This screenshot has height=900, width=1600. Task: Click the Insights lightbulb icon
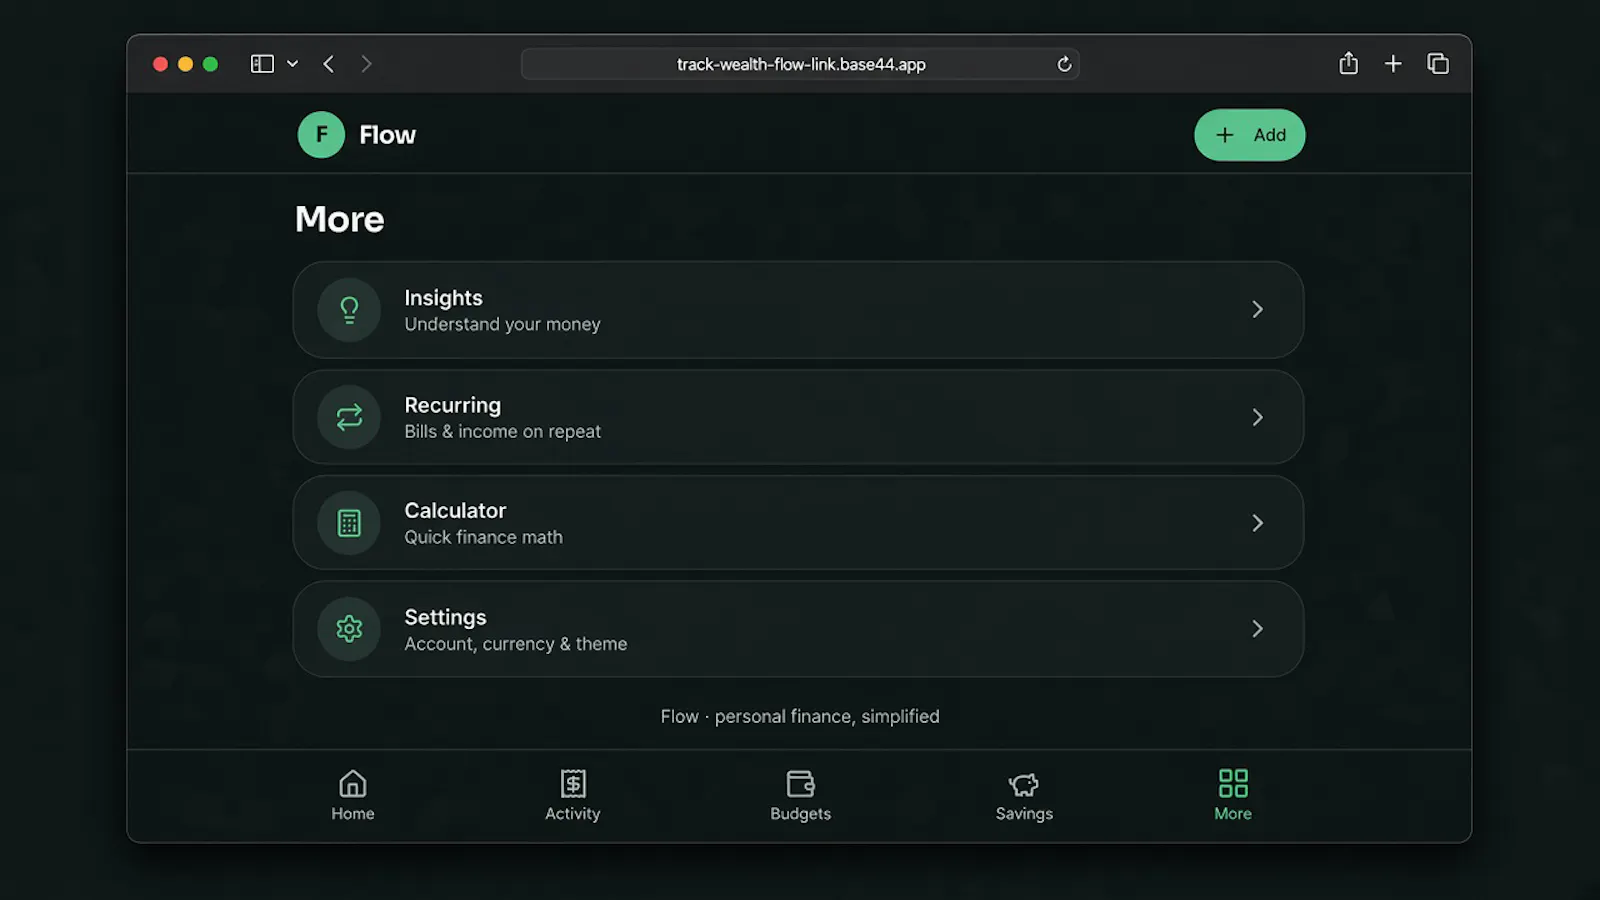coord(349,310)
